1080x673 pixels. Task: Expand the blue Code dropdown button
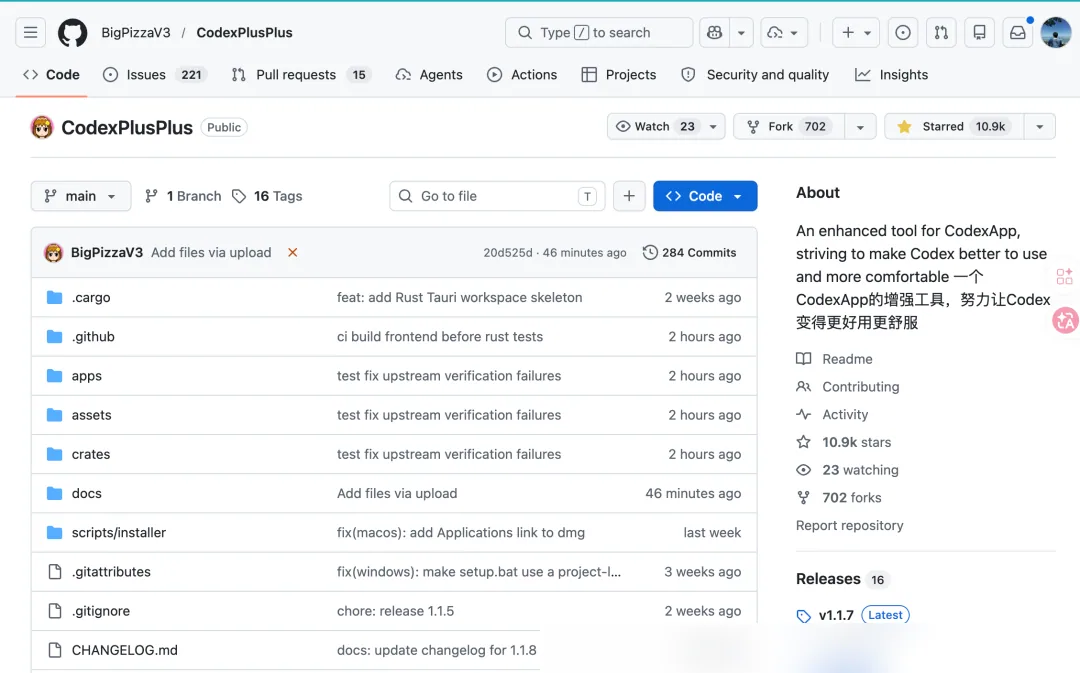[x=705, y=196]
